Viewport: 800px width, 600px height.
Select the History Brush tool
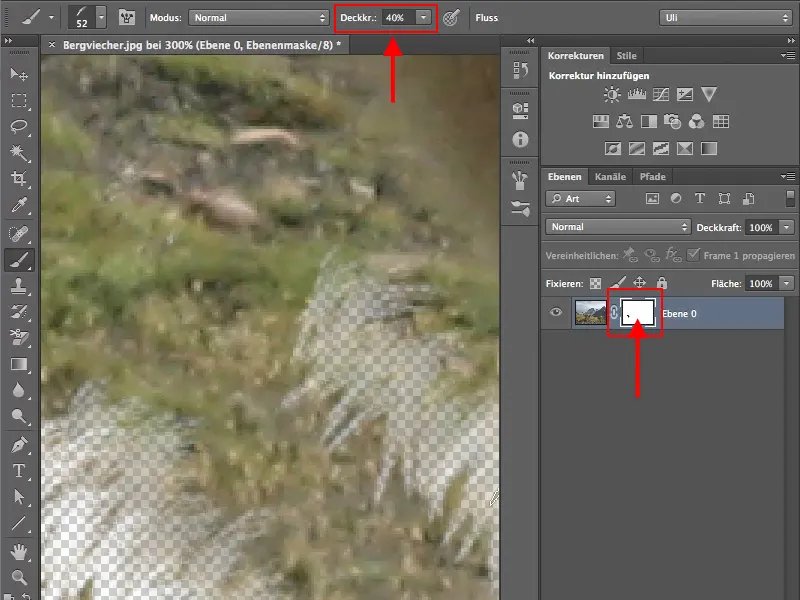tap(19, 312)
